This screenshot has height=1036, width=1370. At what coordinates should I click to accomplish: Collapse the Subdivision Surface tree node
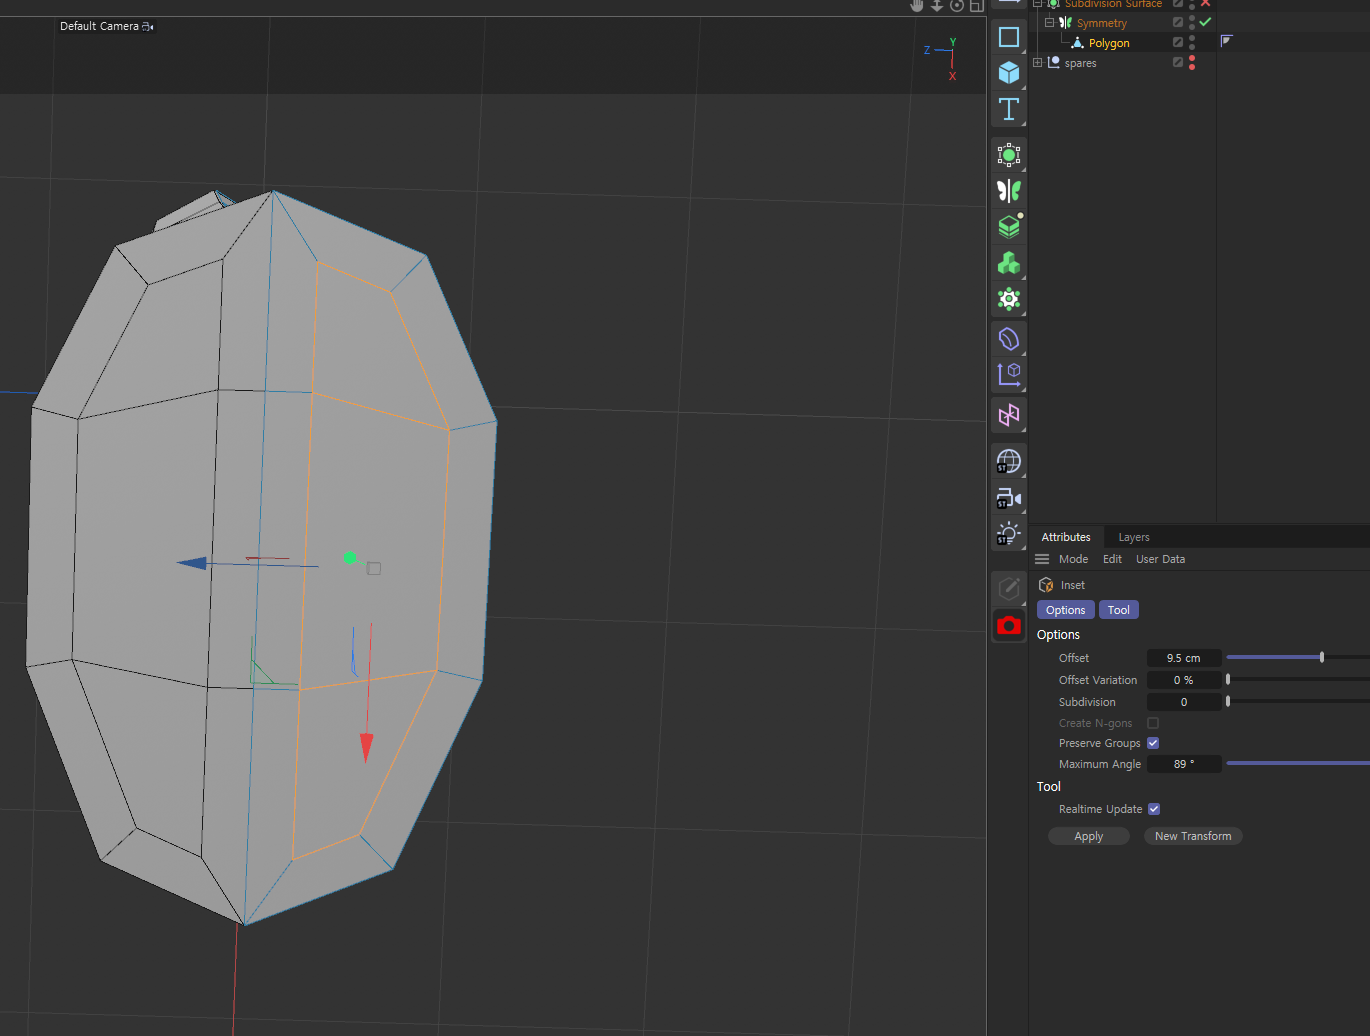coord(1037,4)
